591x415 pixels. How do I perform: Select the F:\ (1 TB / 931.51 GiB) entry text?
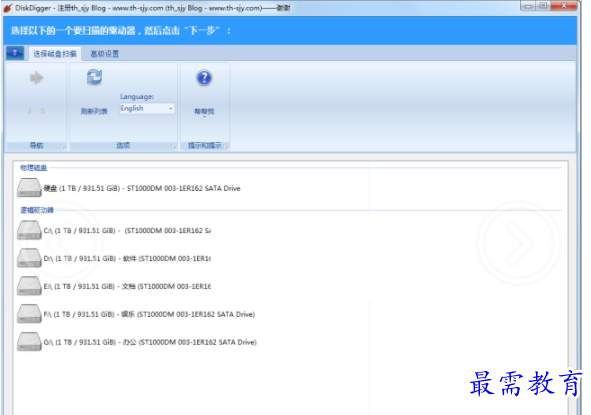149,314
